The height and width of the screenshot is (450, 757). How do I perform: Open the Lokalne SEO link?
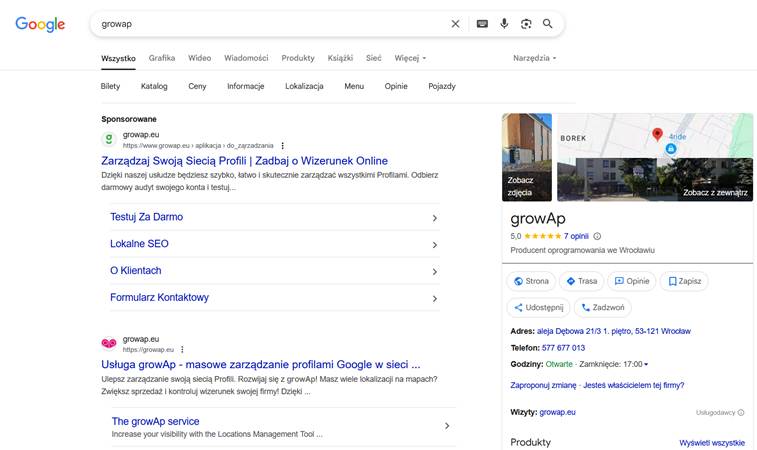[x=139, y=244]
